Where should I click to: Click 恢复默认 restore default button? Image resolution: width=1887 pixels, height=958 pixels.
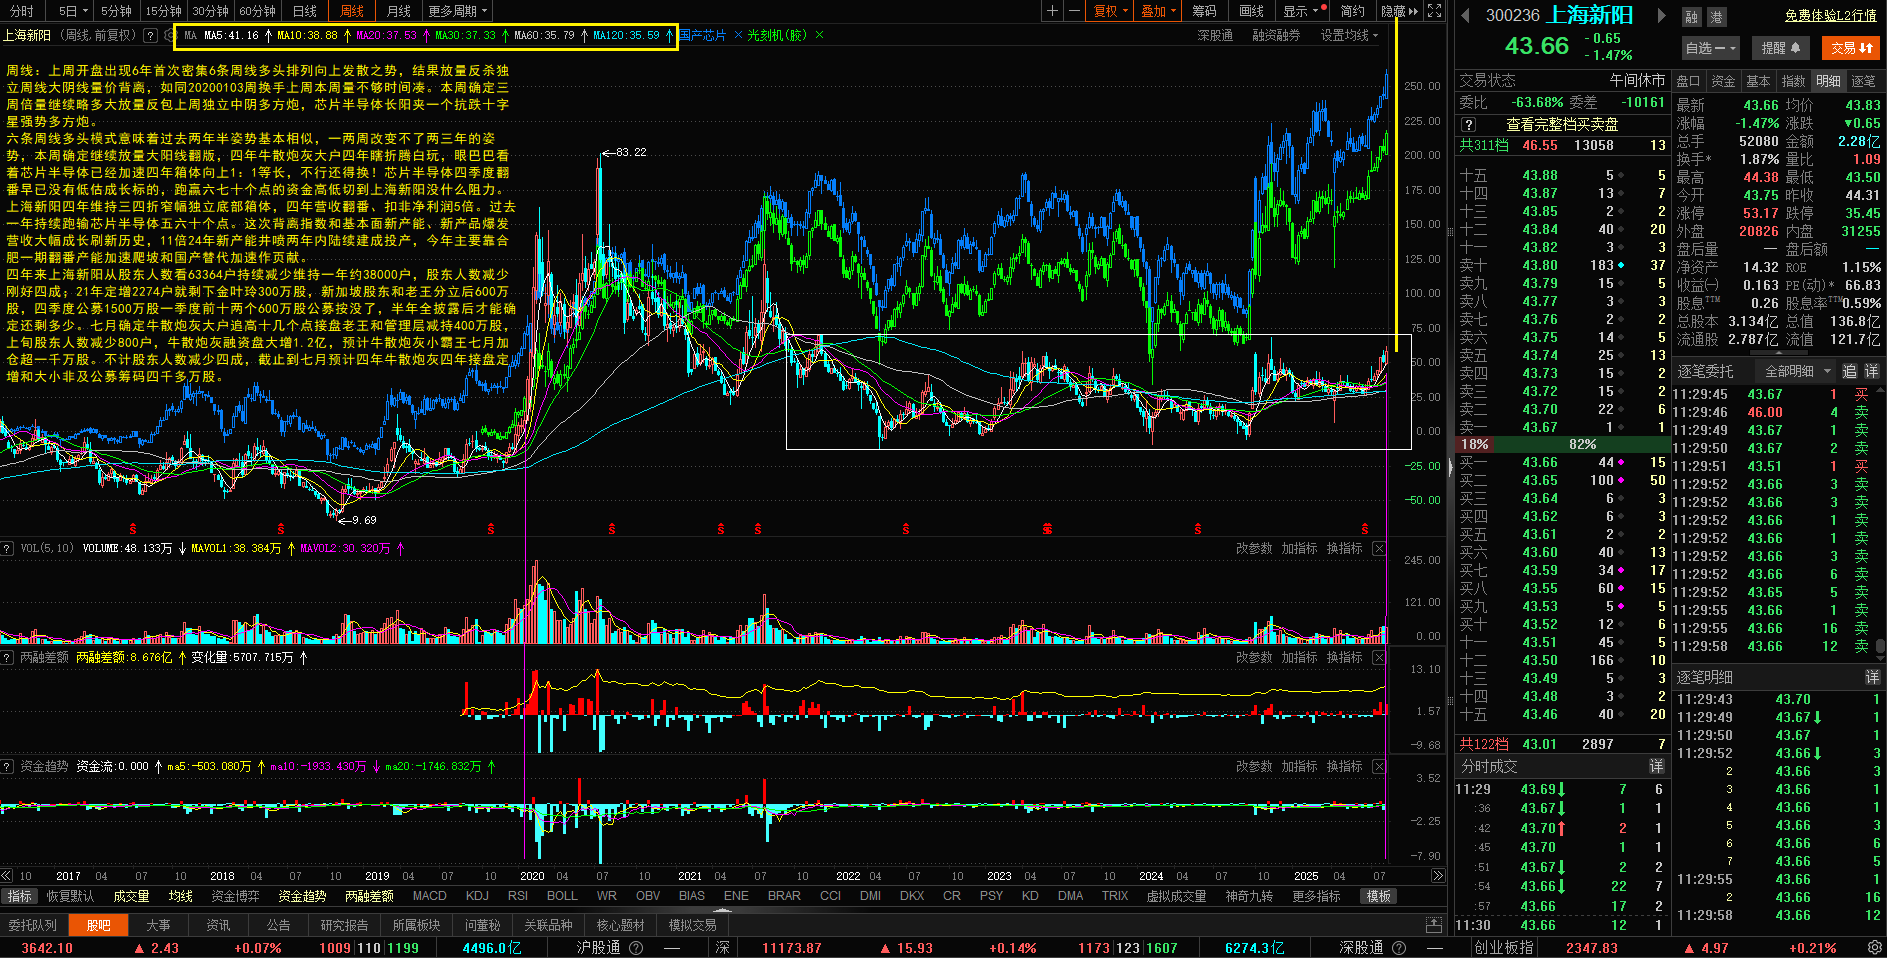[70, 896]
